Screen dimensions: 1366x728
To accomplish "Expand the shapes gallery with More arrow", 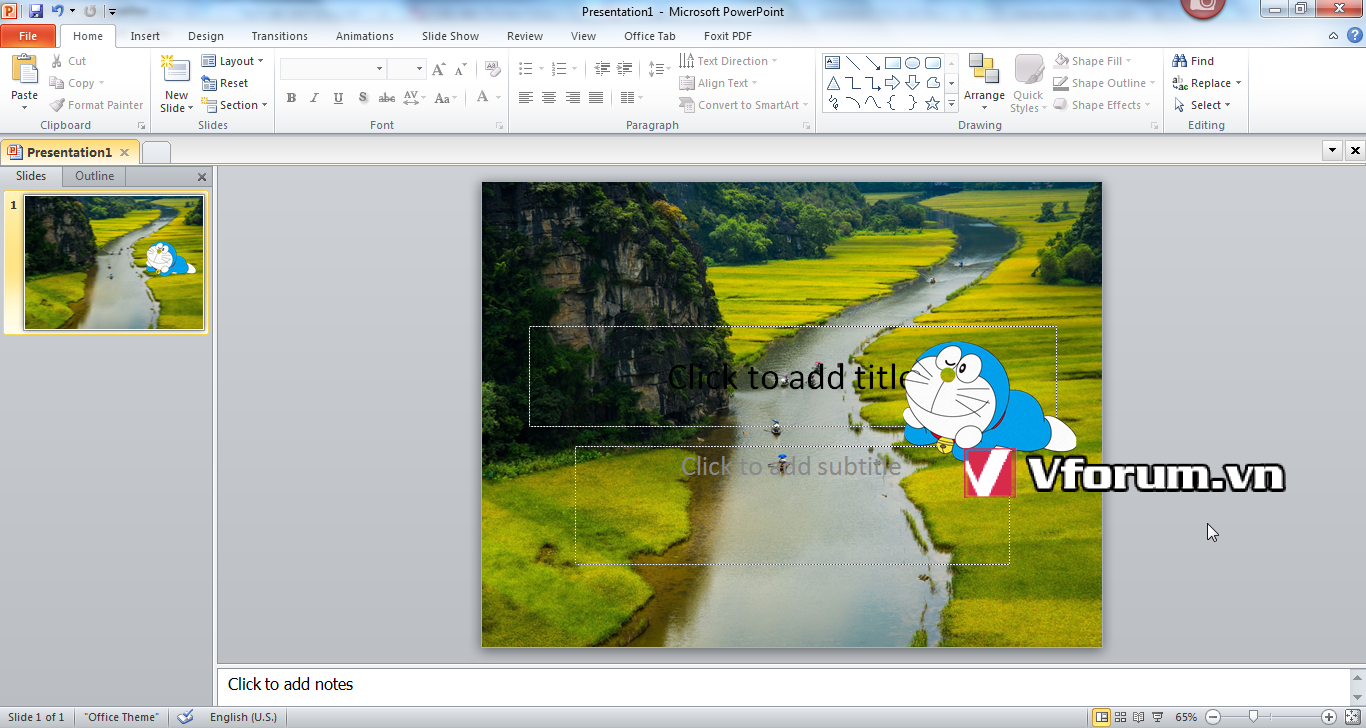I will (x=951, y=103).
